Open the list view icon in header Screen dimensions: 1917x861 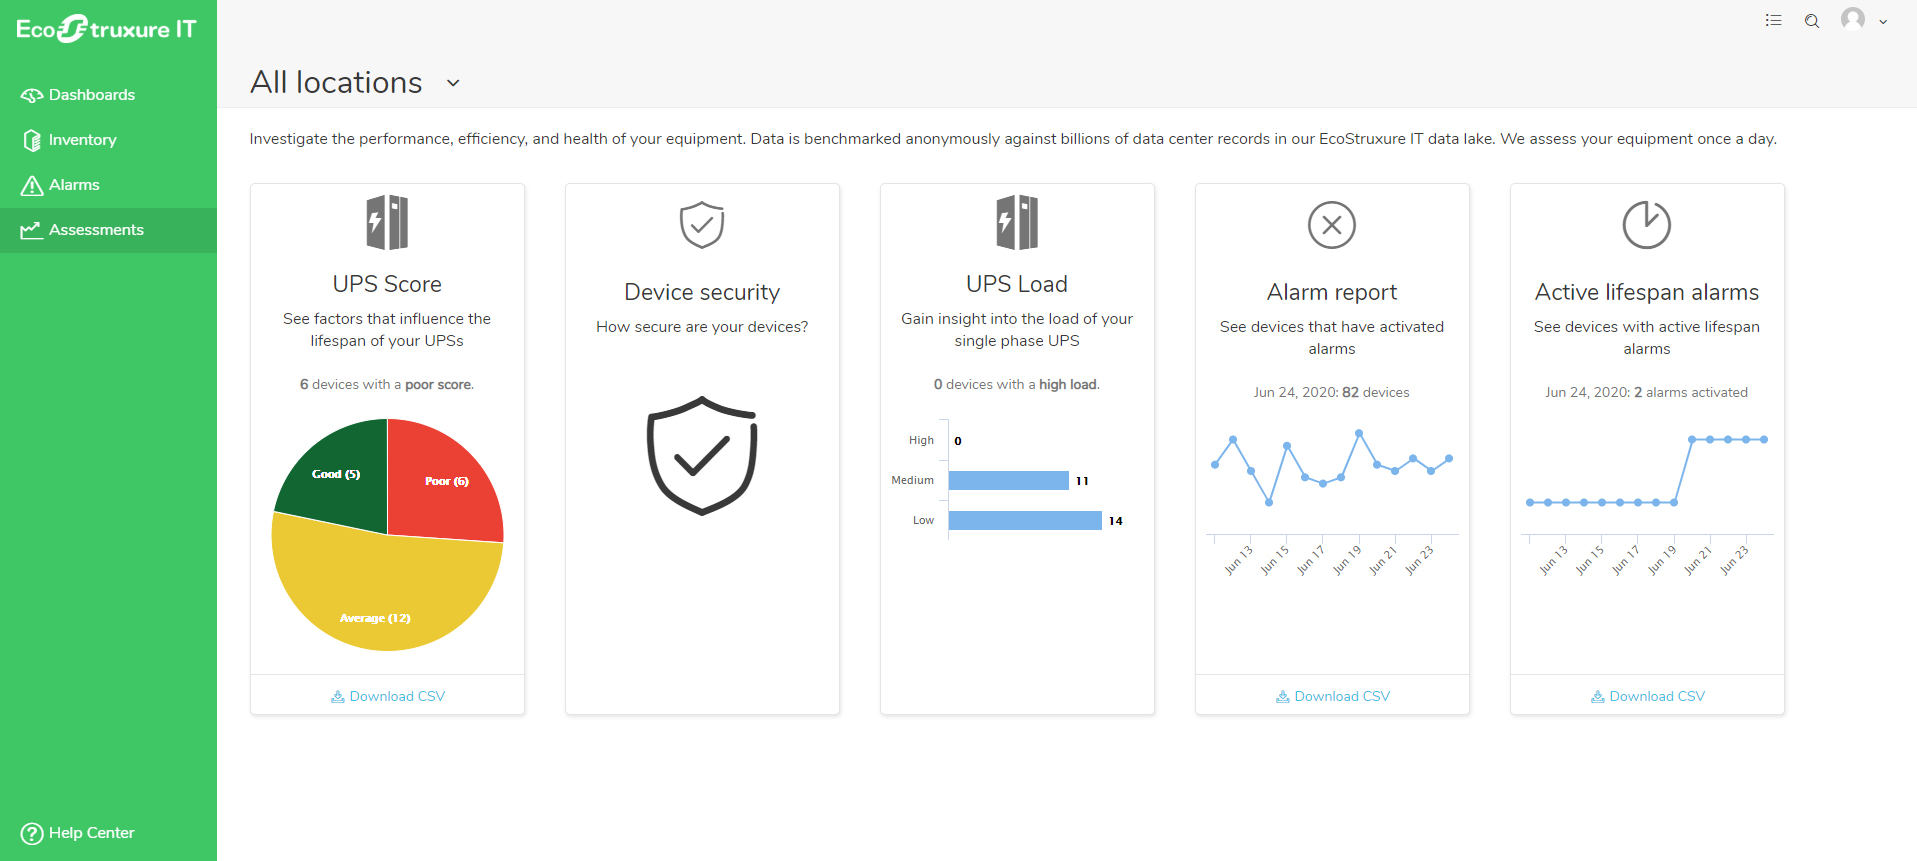[x=1773, y=21]
